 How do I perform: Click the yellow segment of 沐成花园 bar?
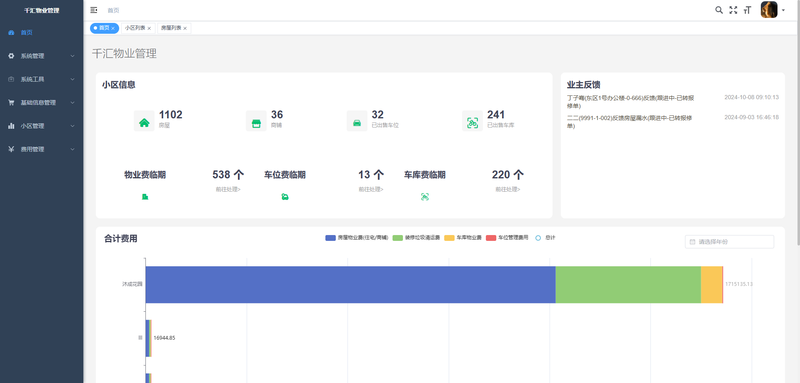coord(712,285)
